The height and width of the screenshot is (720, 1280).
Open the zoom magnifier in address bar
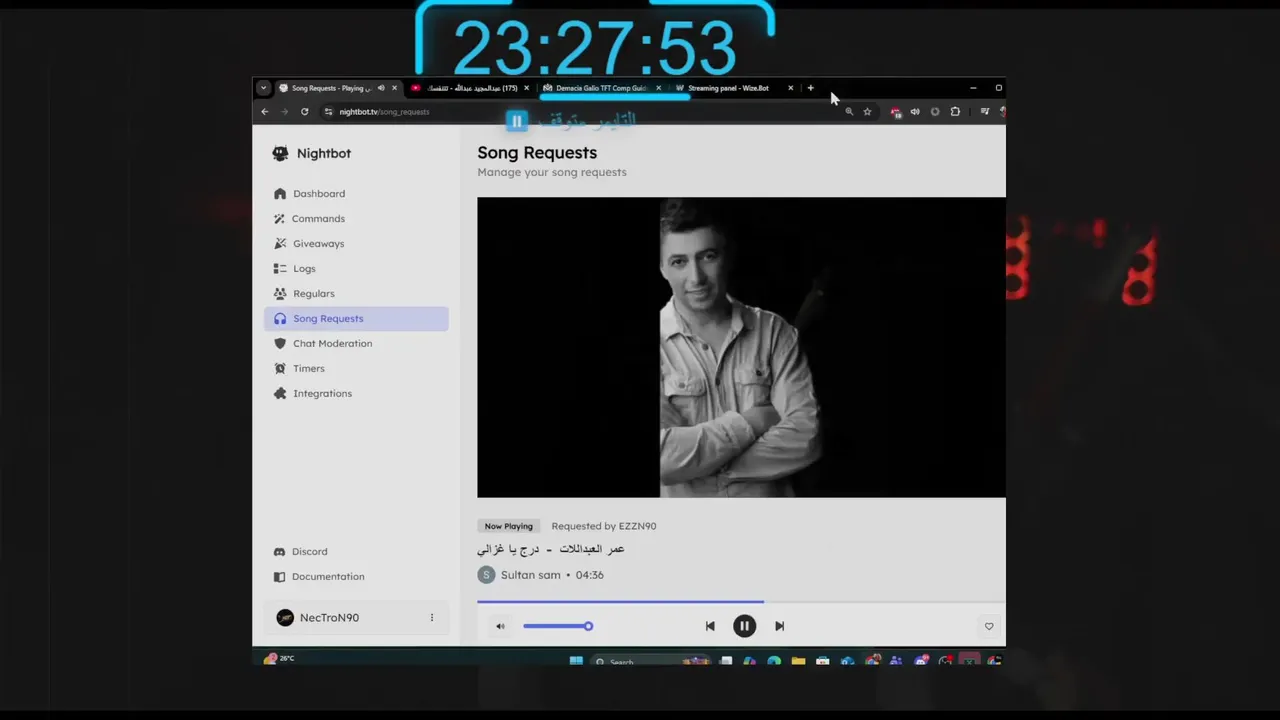click(849, 111)
